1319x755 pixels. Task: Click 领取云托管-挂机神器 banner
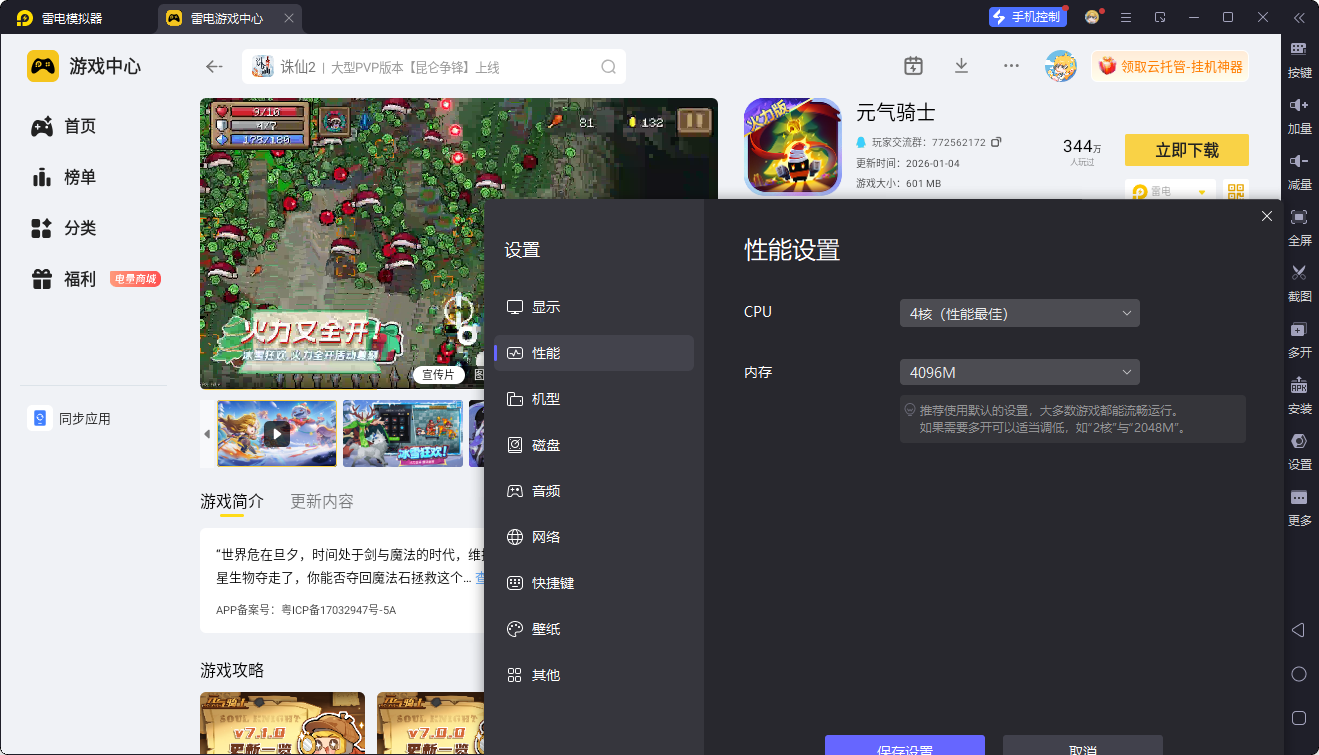pyautogui.click(x=1170, y=67)
